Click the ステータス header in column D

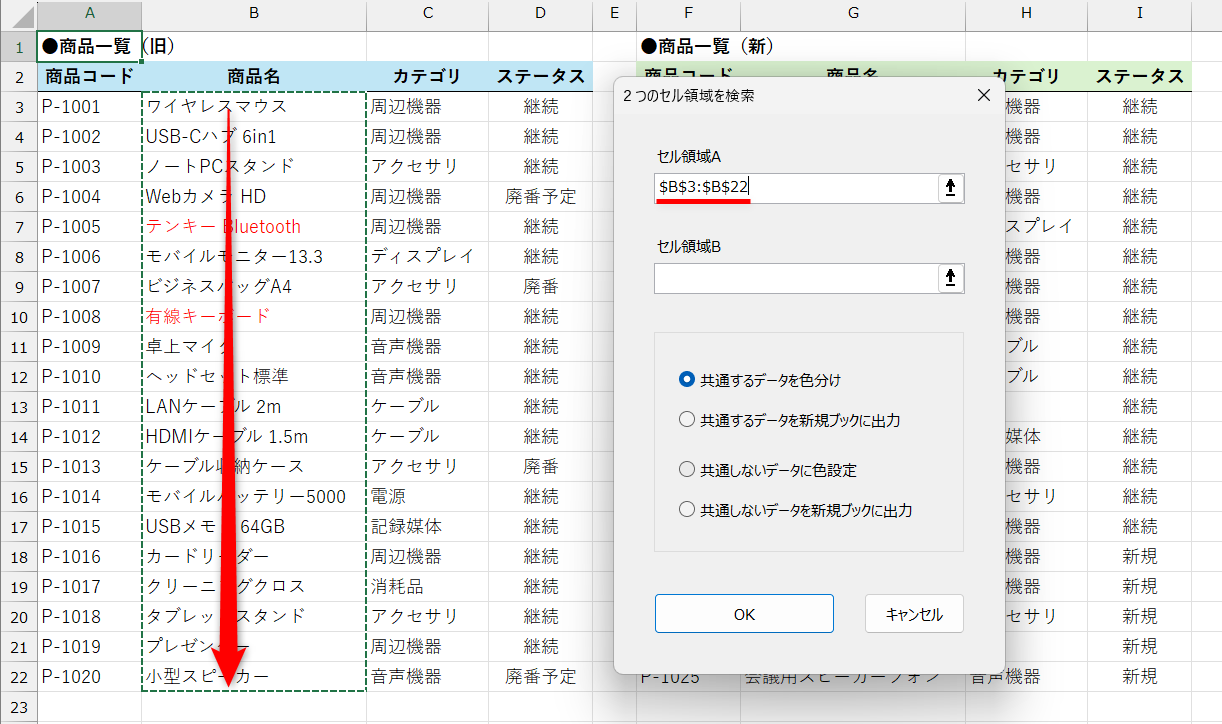coord(541,76)
